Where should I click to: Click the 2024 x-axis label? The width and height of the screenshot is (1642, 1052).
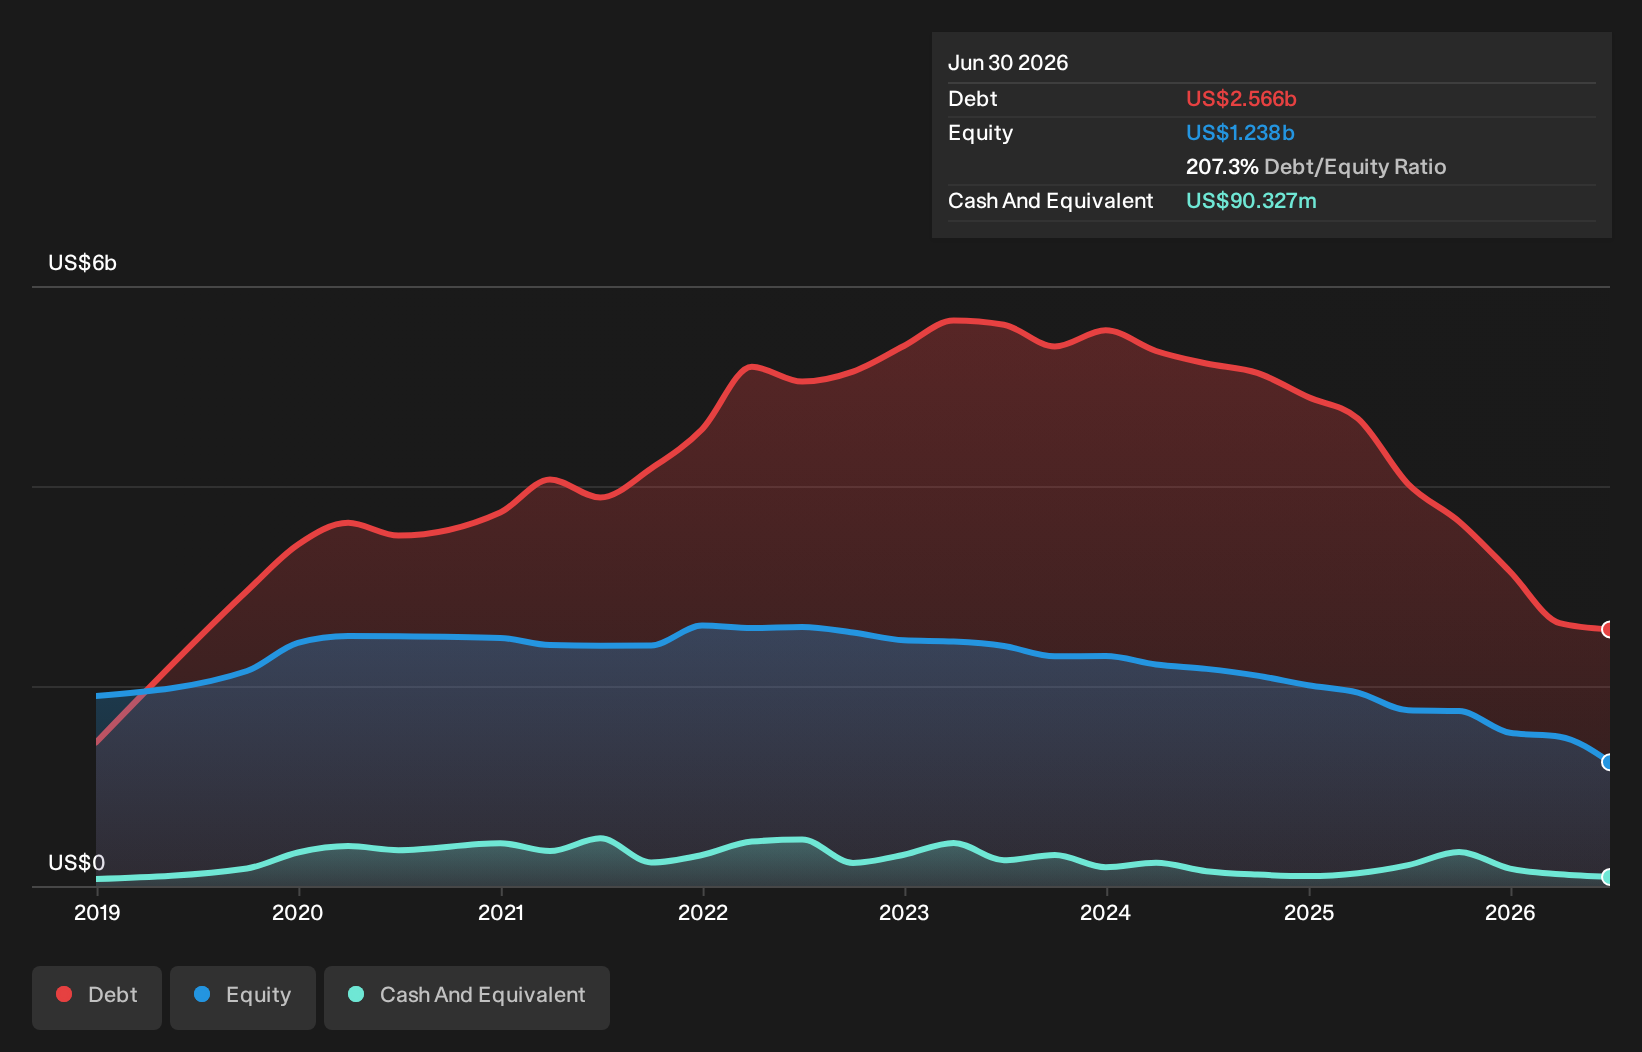tap(1106, 913)
